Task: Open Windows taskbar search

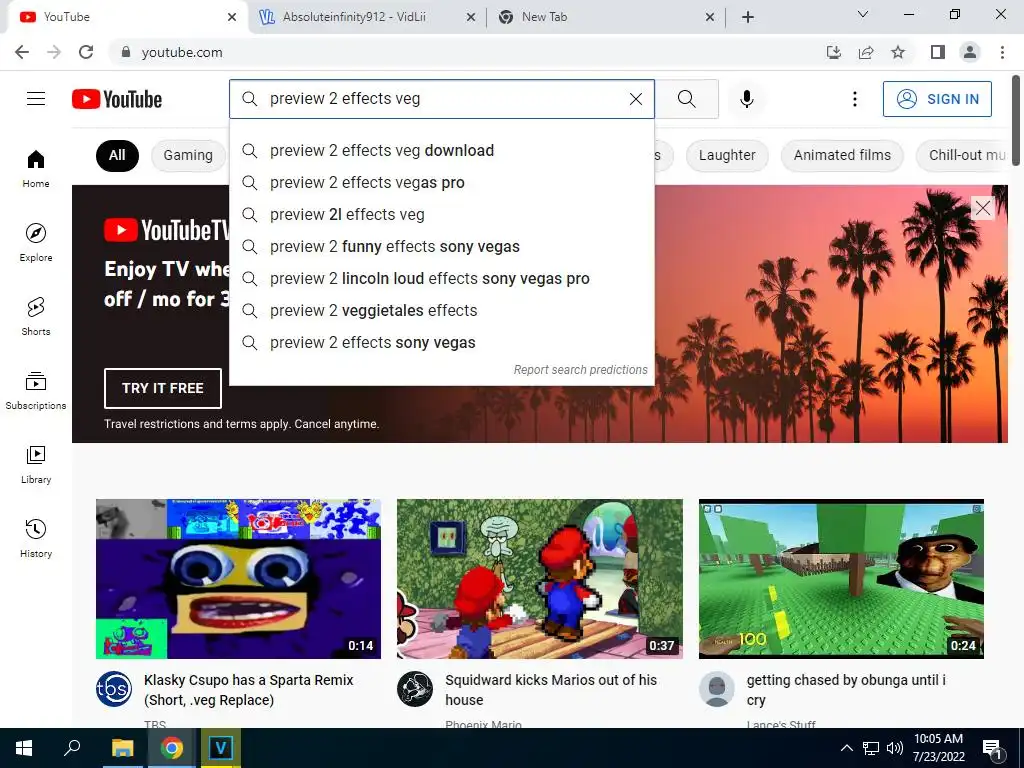Action: (x=72, y=748)
